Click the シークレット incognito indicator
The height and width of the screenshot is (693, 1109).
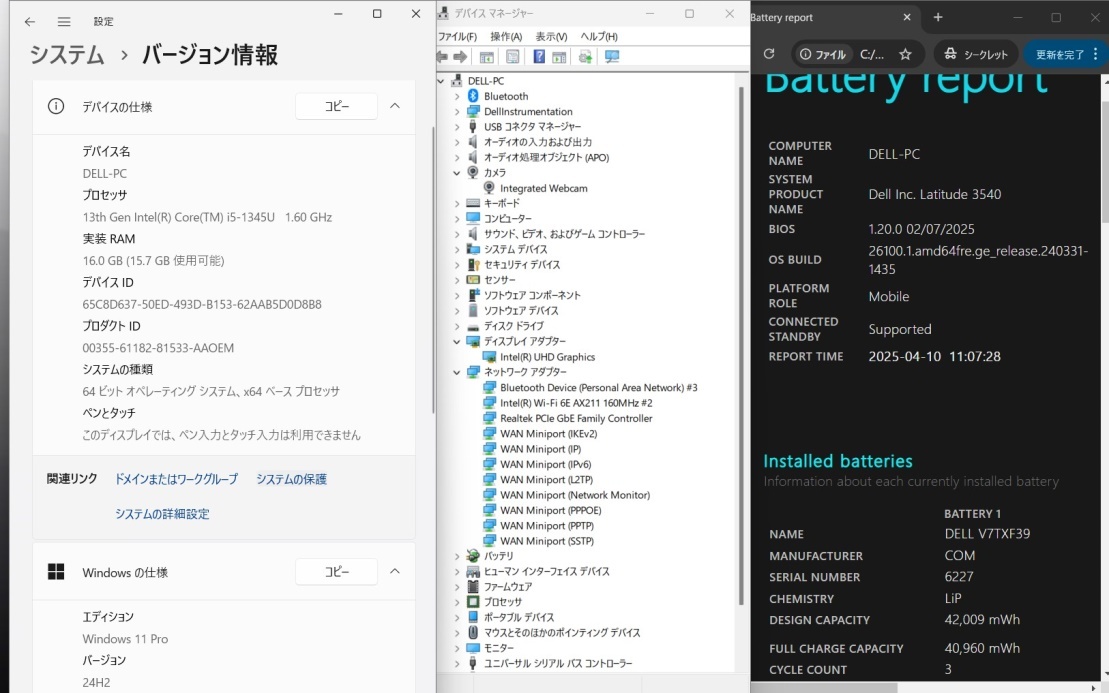(x=976, y=54)
